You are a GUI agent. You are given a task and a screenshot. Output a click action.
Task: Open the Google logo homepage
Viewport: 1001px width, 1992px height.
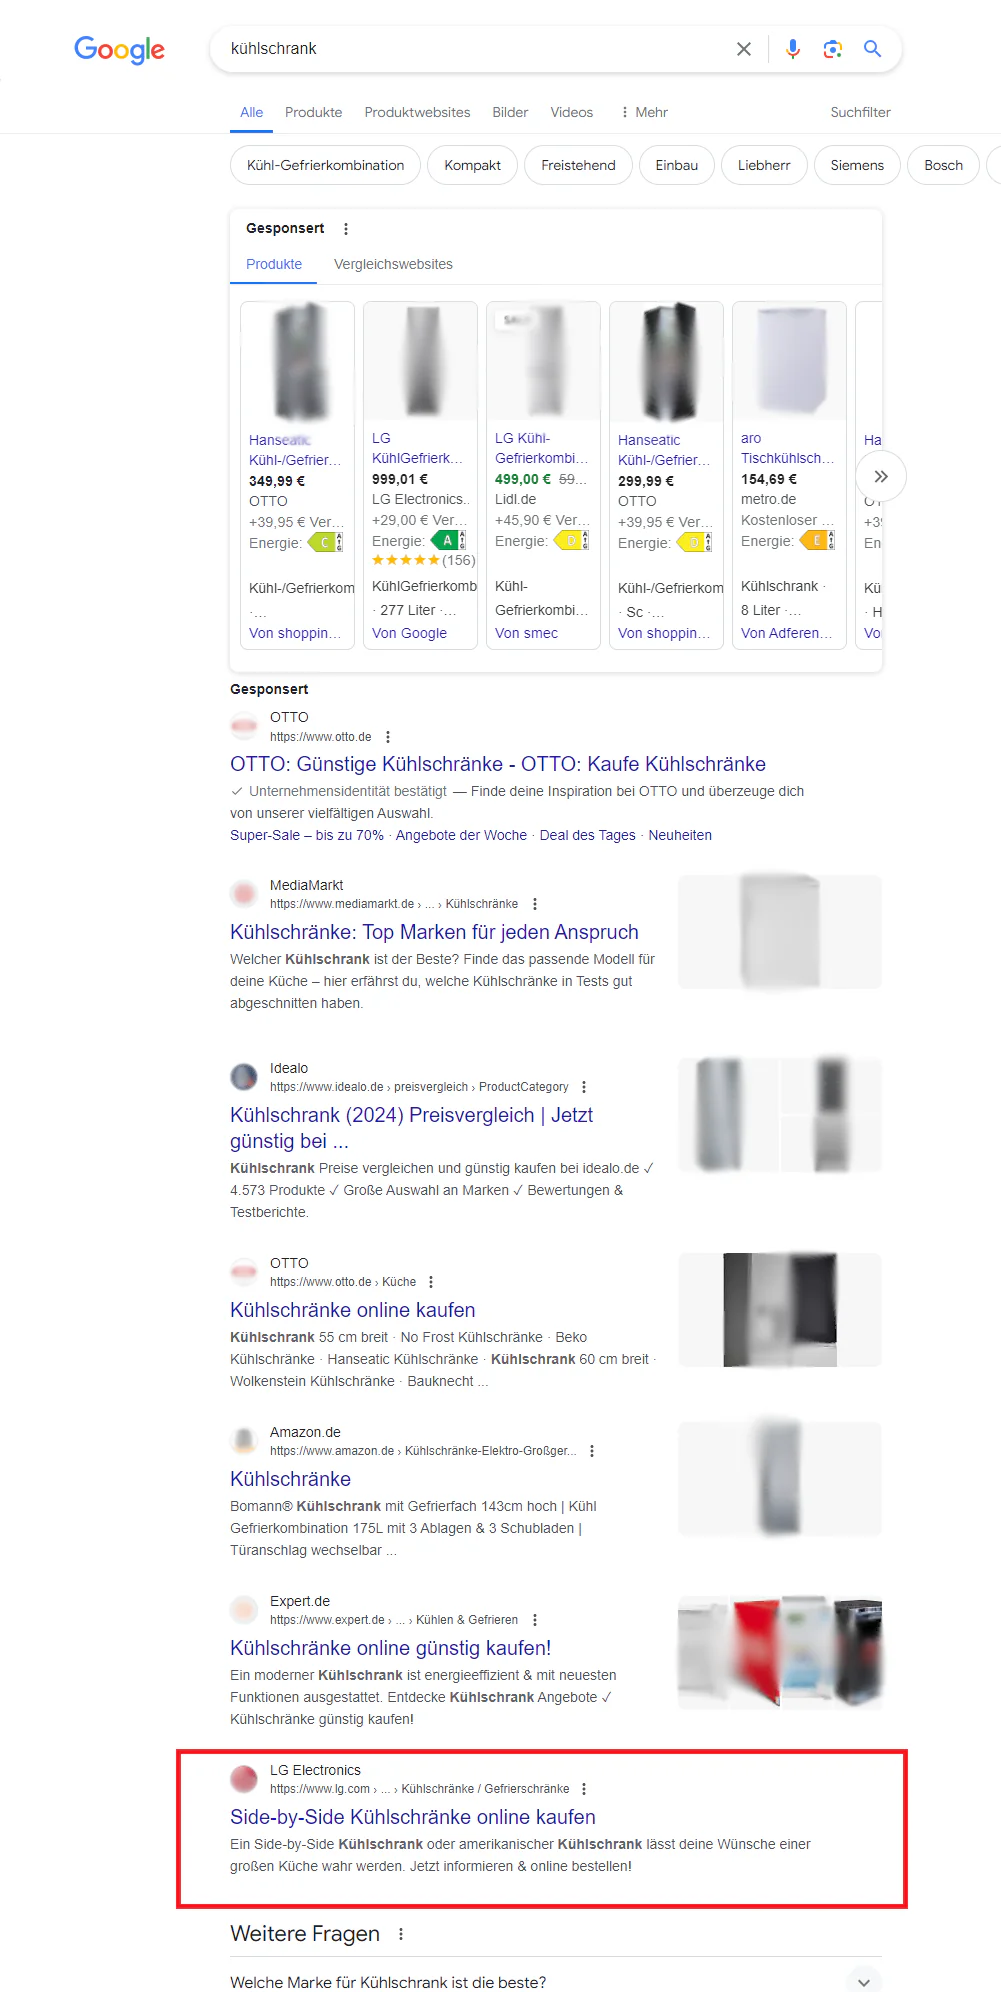pyautogui.click(x=119, y=49)
